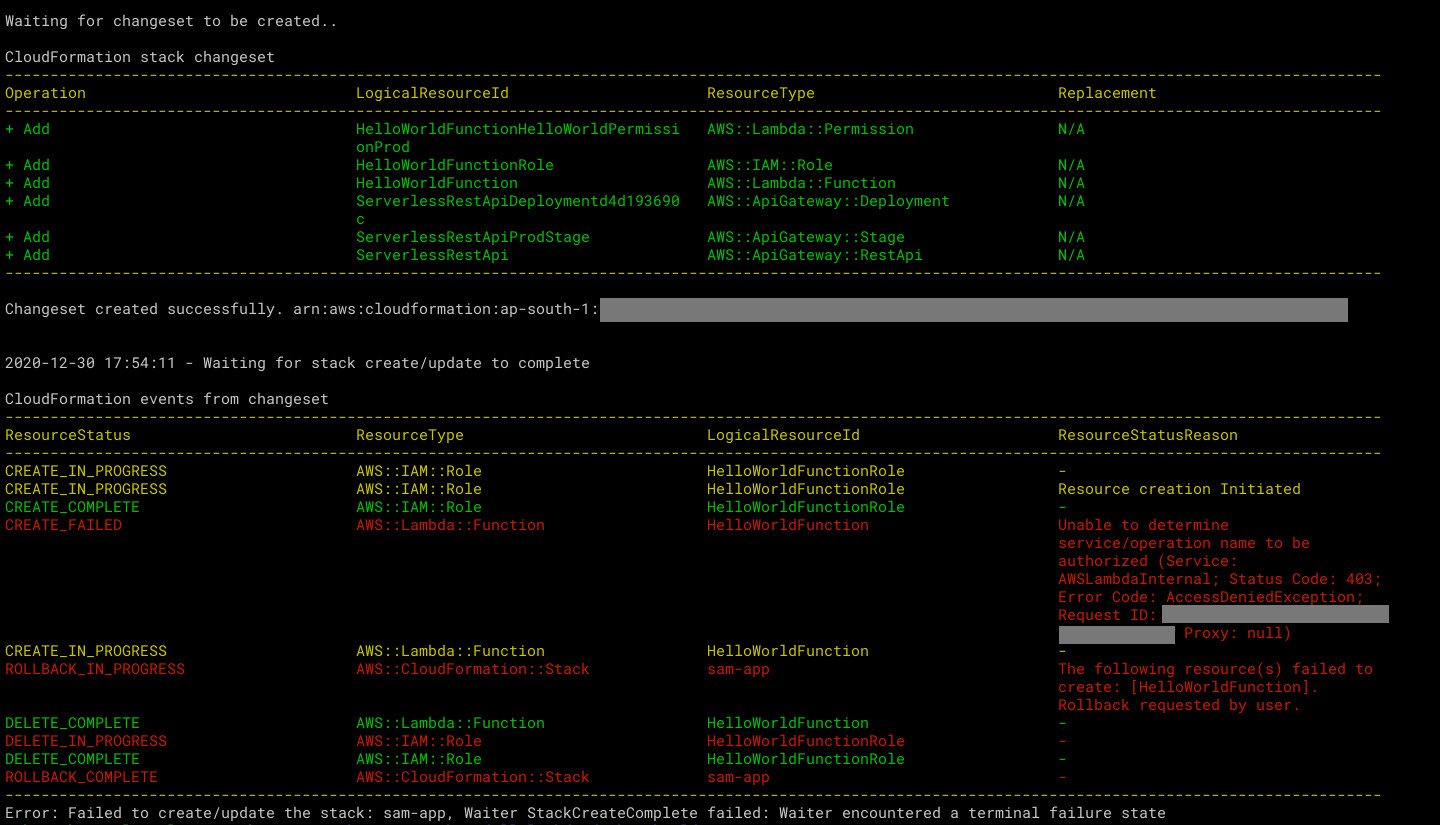The height and width of the screenshot is (825, 1440).
Task: Click "Error: Failed to create/update the stack" text
Action: [x=189, y=813]
